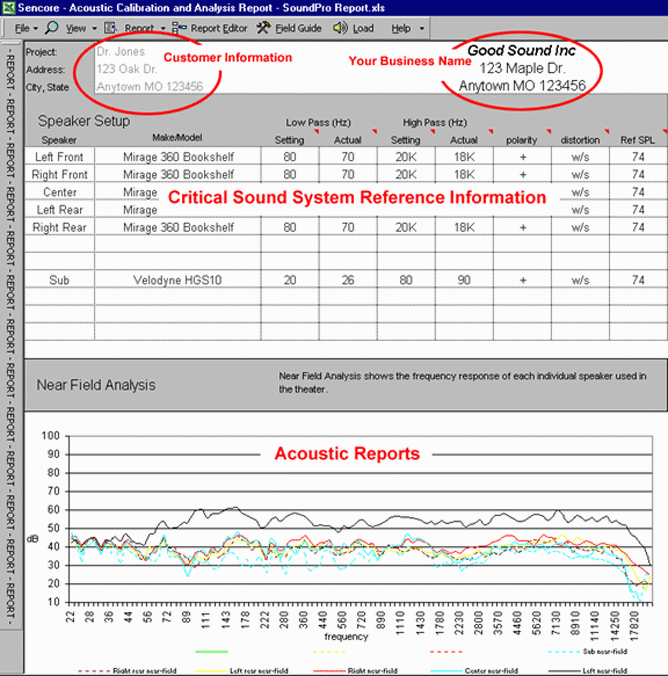Expand the Report dropdown arrow
Screen dimensions: 668x676
pos(163,29)
